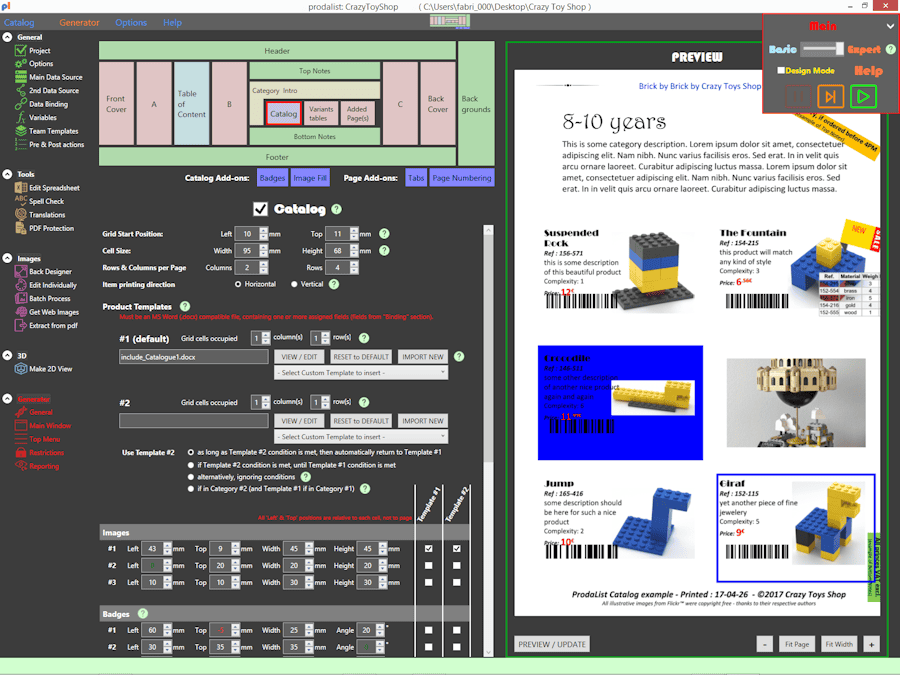Viewport: 900px width, 675px height.
Task: Collapse the Generator section
Action: tap(7, 398)
